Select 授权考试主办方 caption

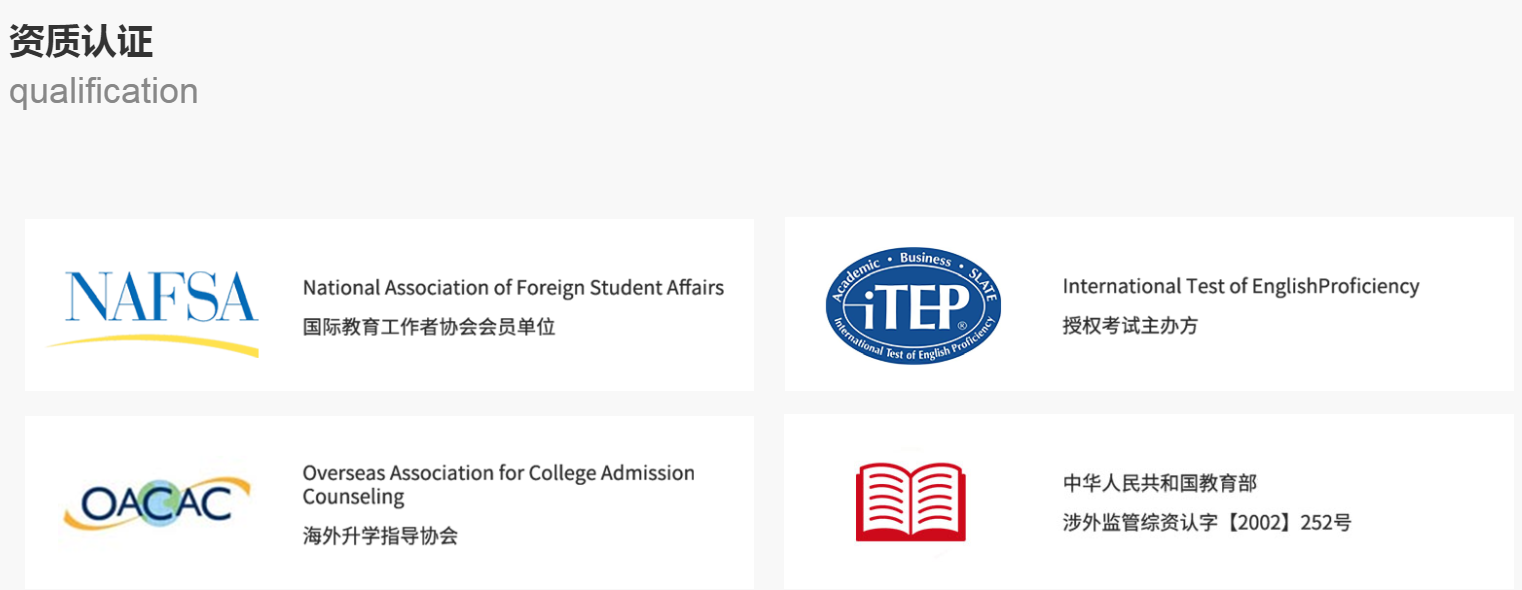point(1130,325)
